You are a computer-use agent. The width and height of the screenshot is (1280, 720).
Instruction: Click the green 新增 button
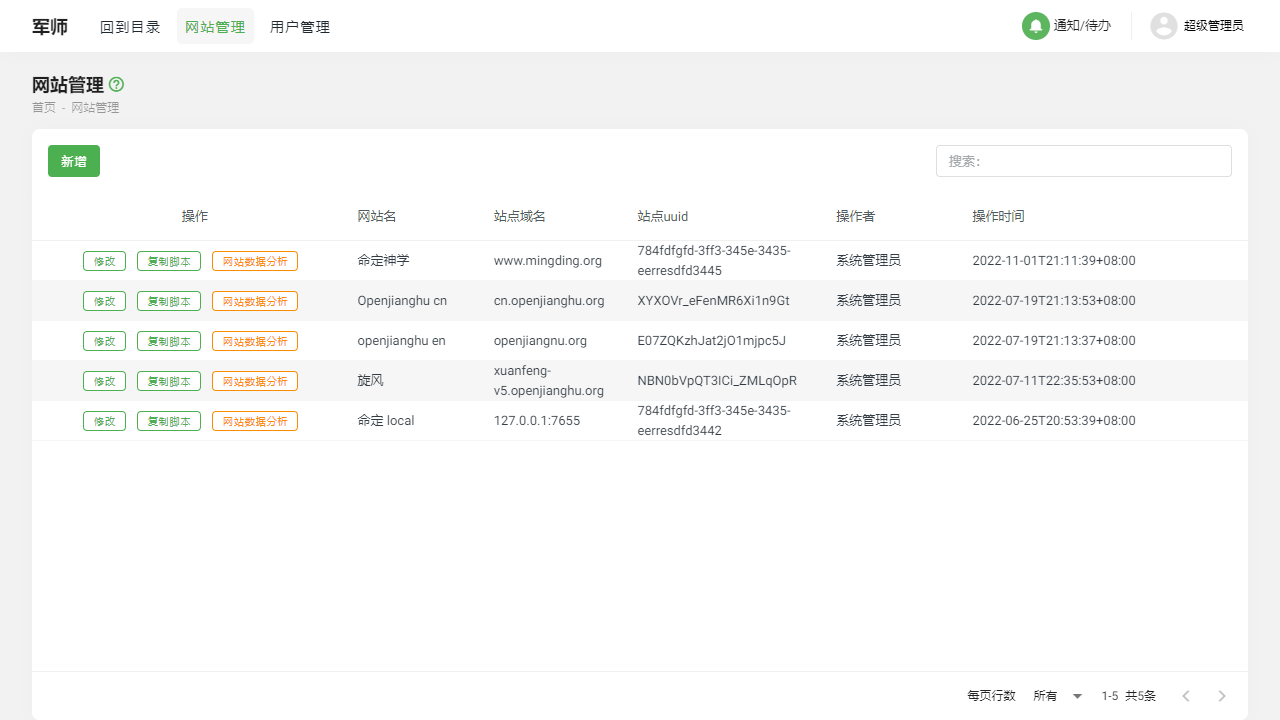[x=73, y=160]
